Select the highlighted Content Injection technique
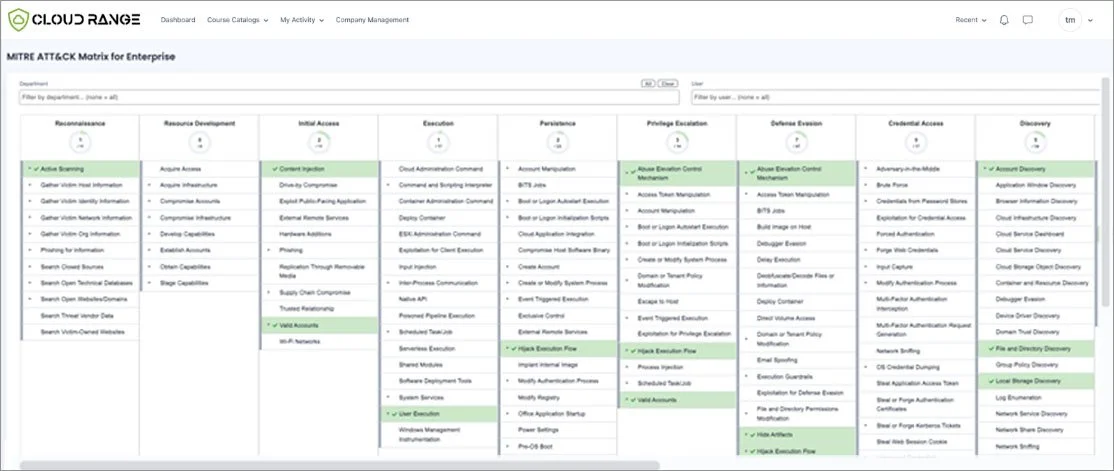 319,169
